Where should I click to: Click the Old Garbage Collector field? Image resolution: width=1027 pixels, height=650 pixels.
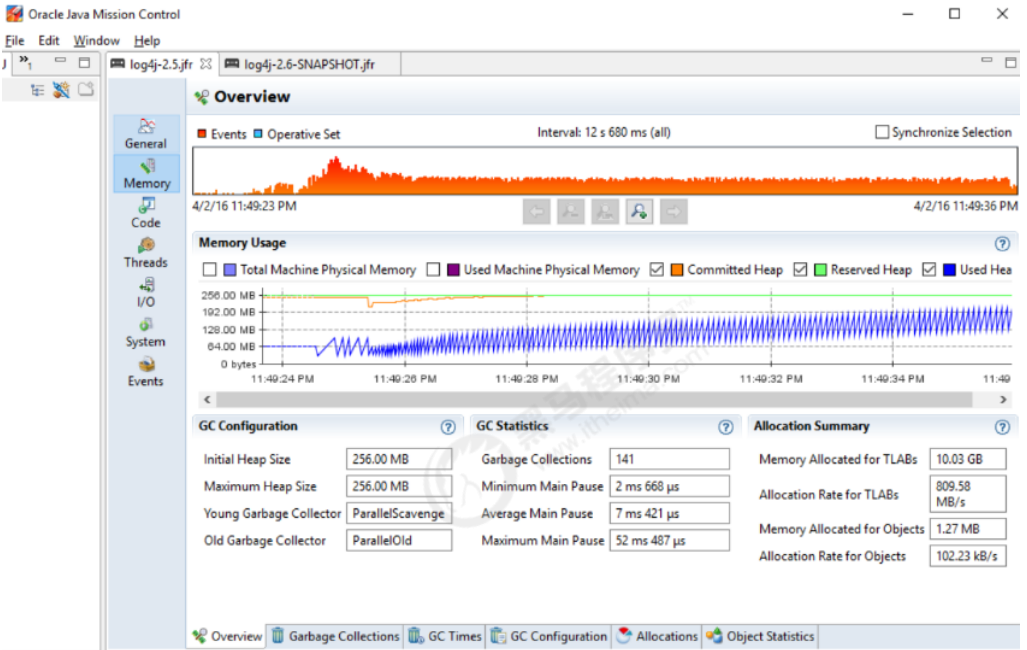click(x=399, y=540)
